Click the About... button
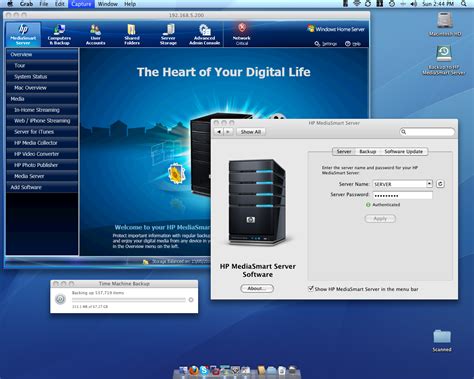This screenshot has width=474, height=379. (257, 288)
